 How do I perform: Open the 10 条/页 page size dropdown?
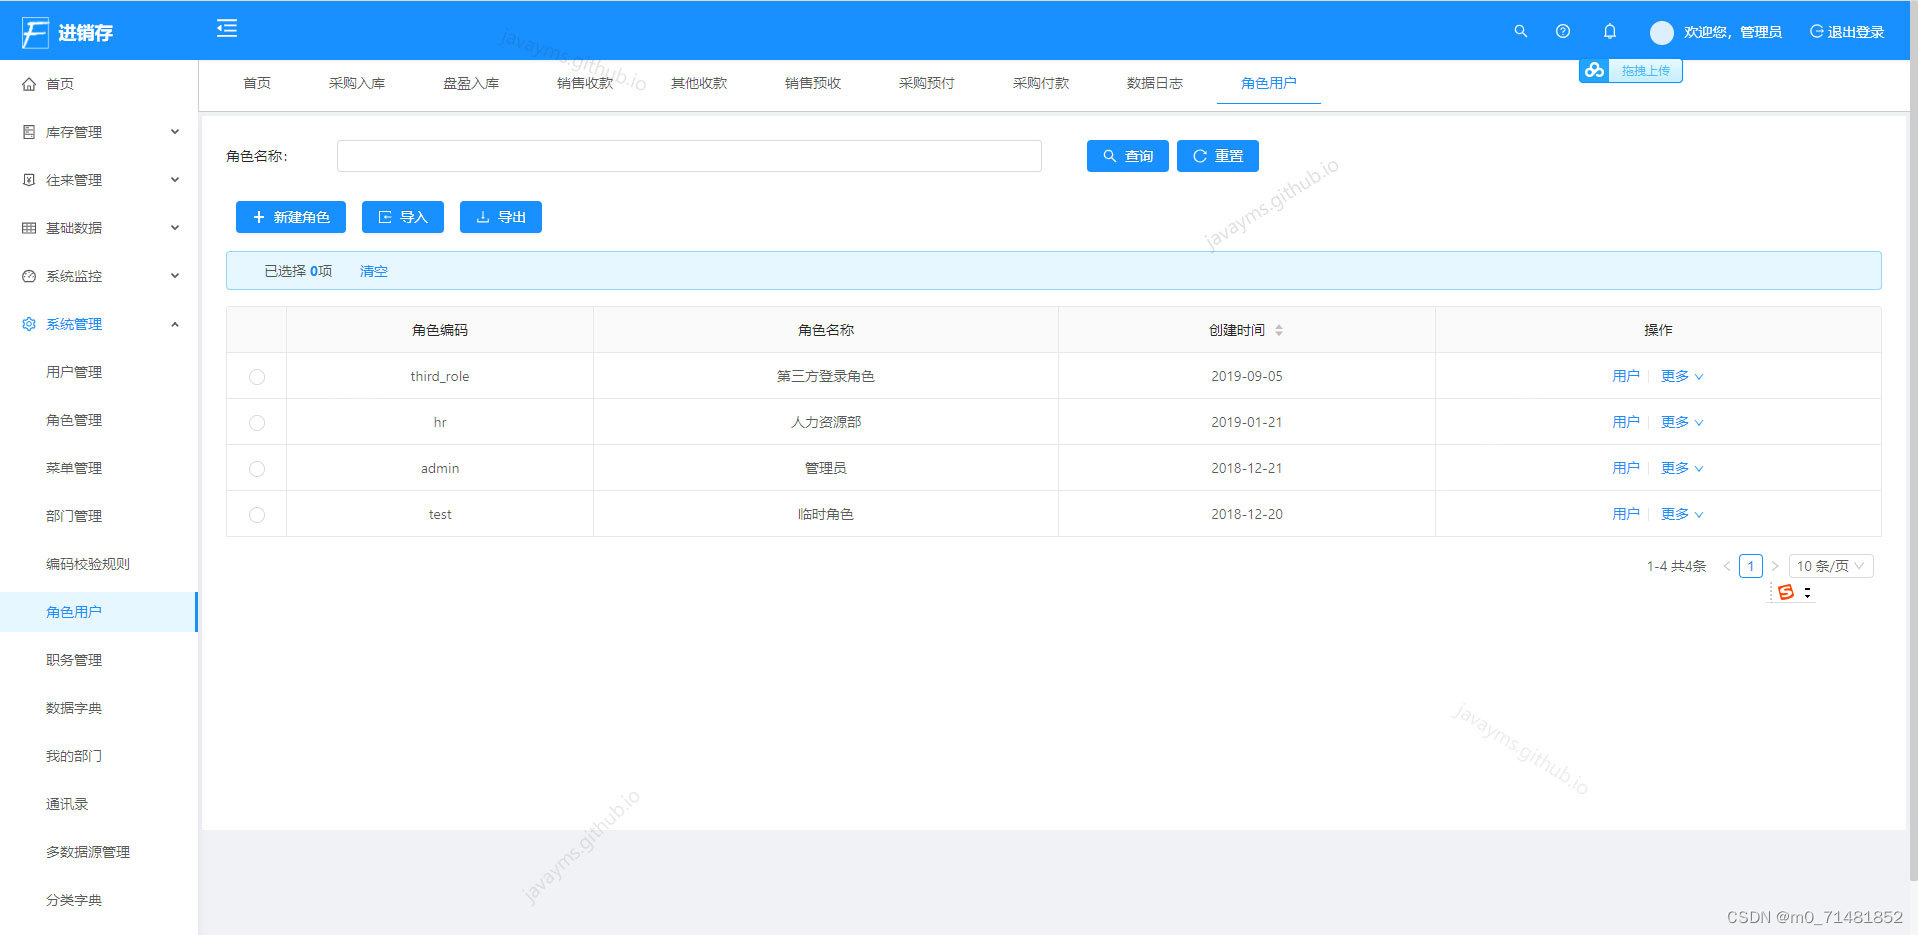click(x=1831, y=566)
